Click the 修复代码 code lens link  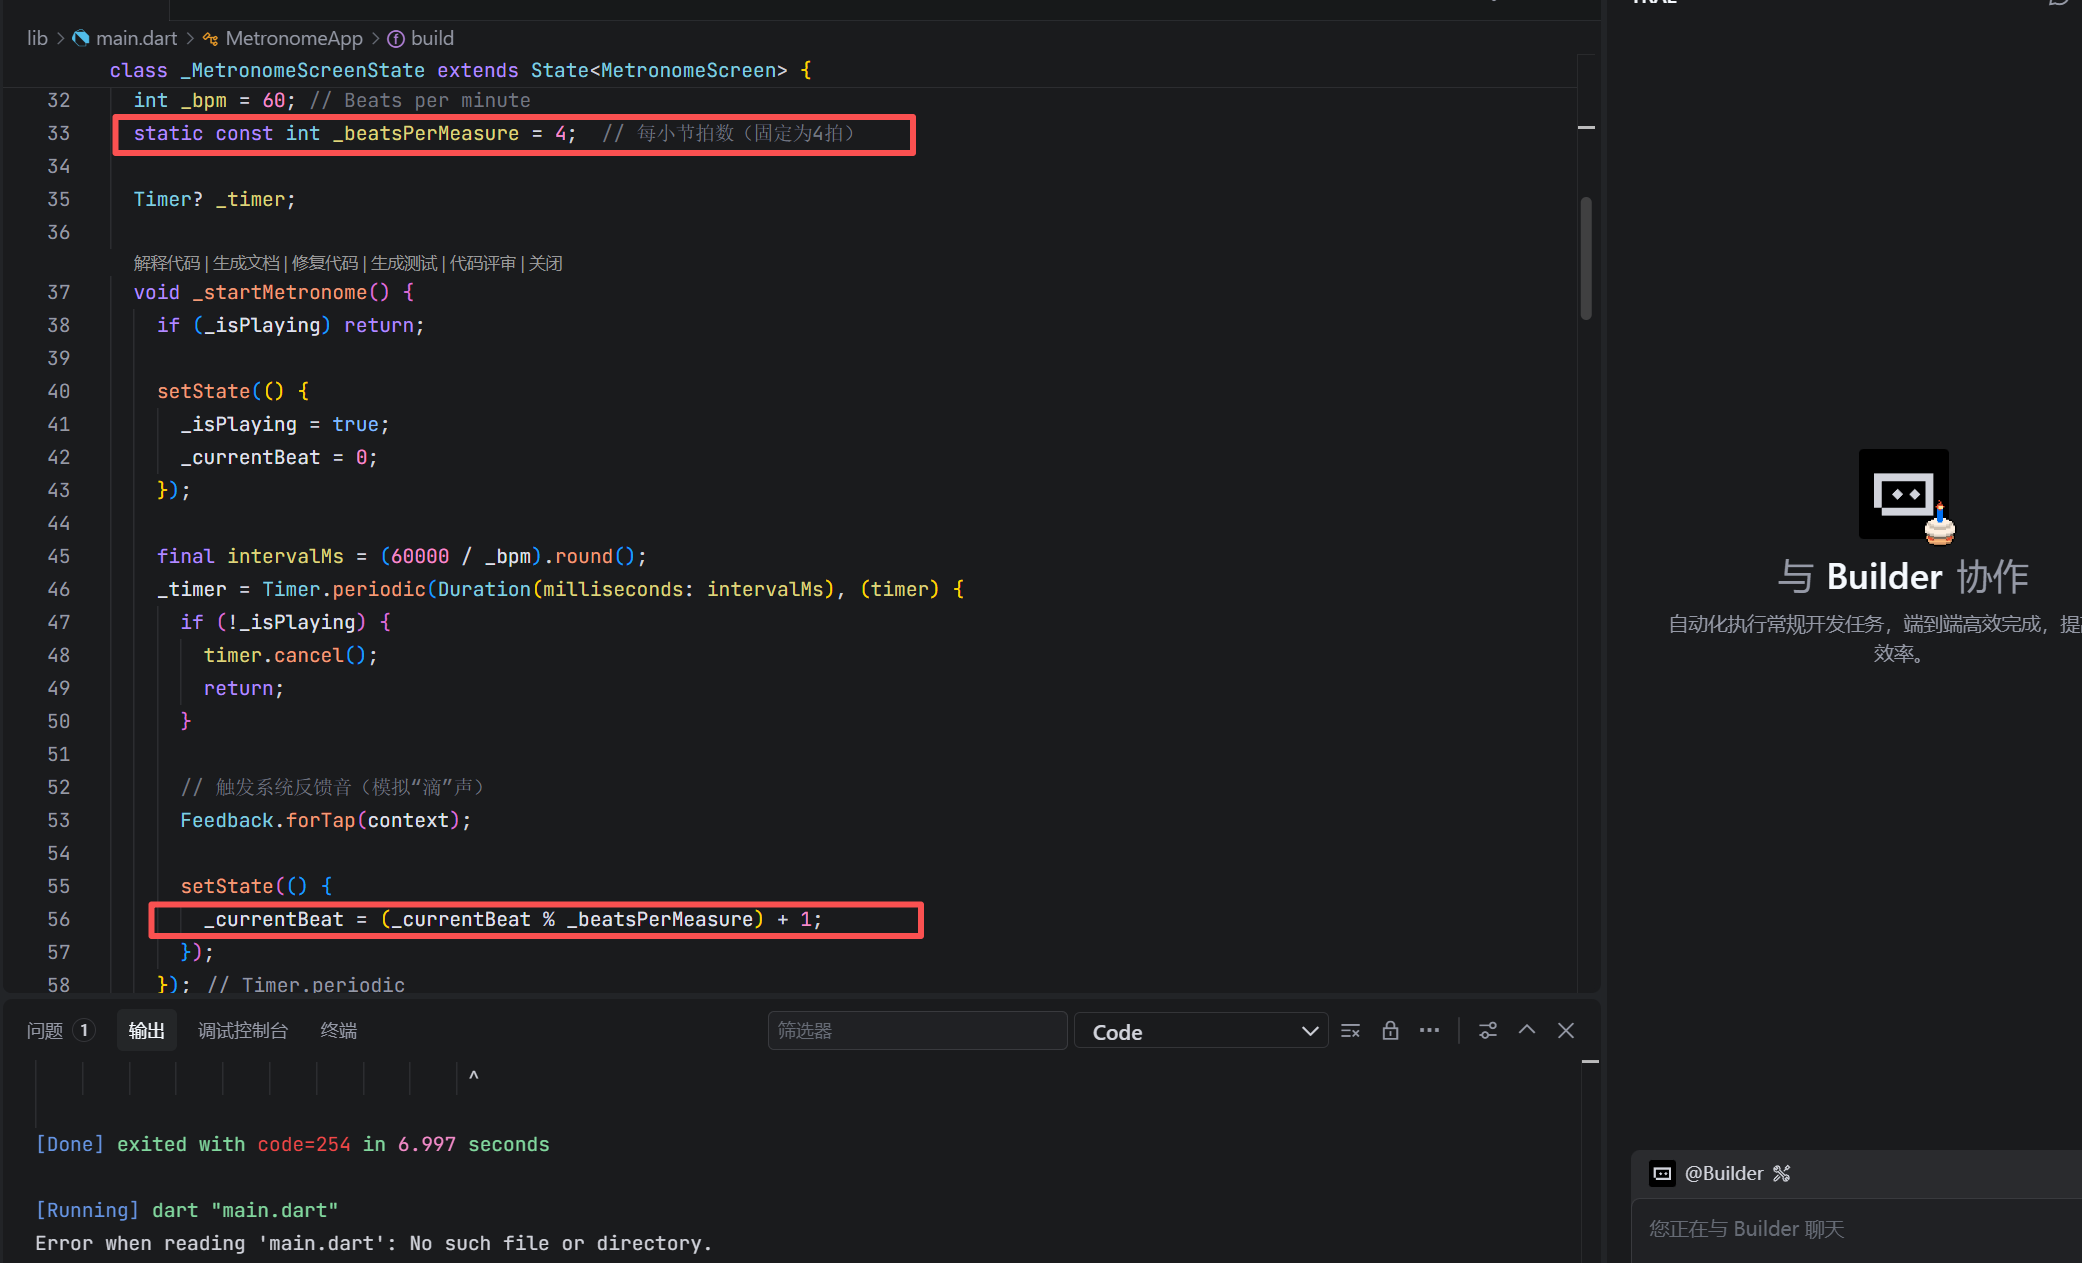tap(325, 263)
